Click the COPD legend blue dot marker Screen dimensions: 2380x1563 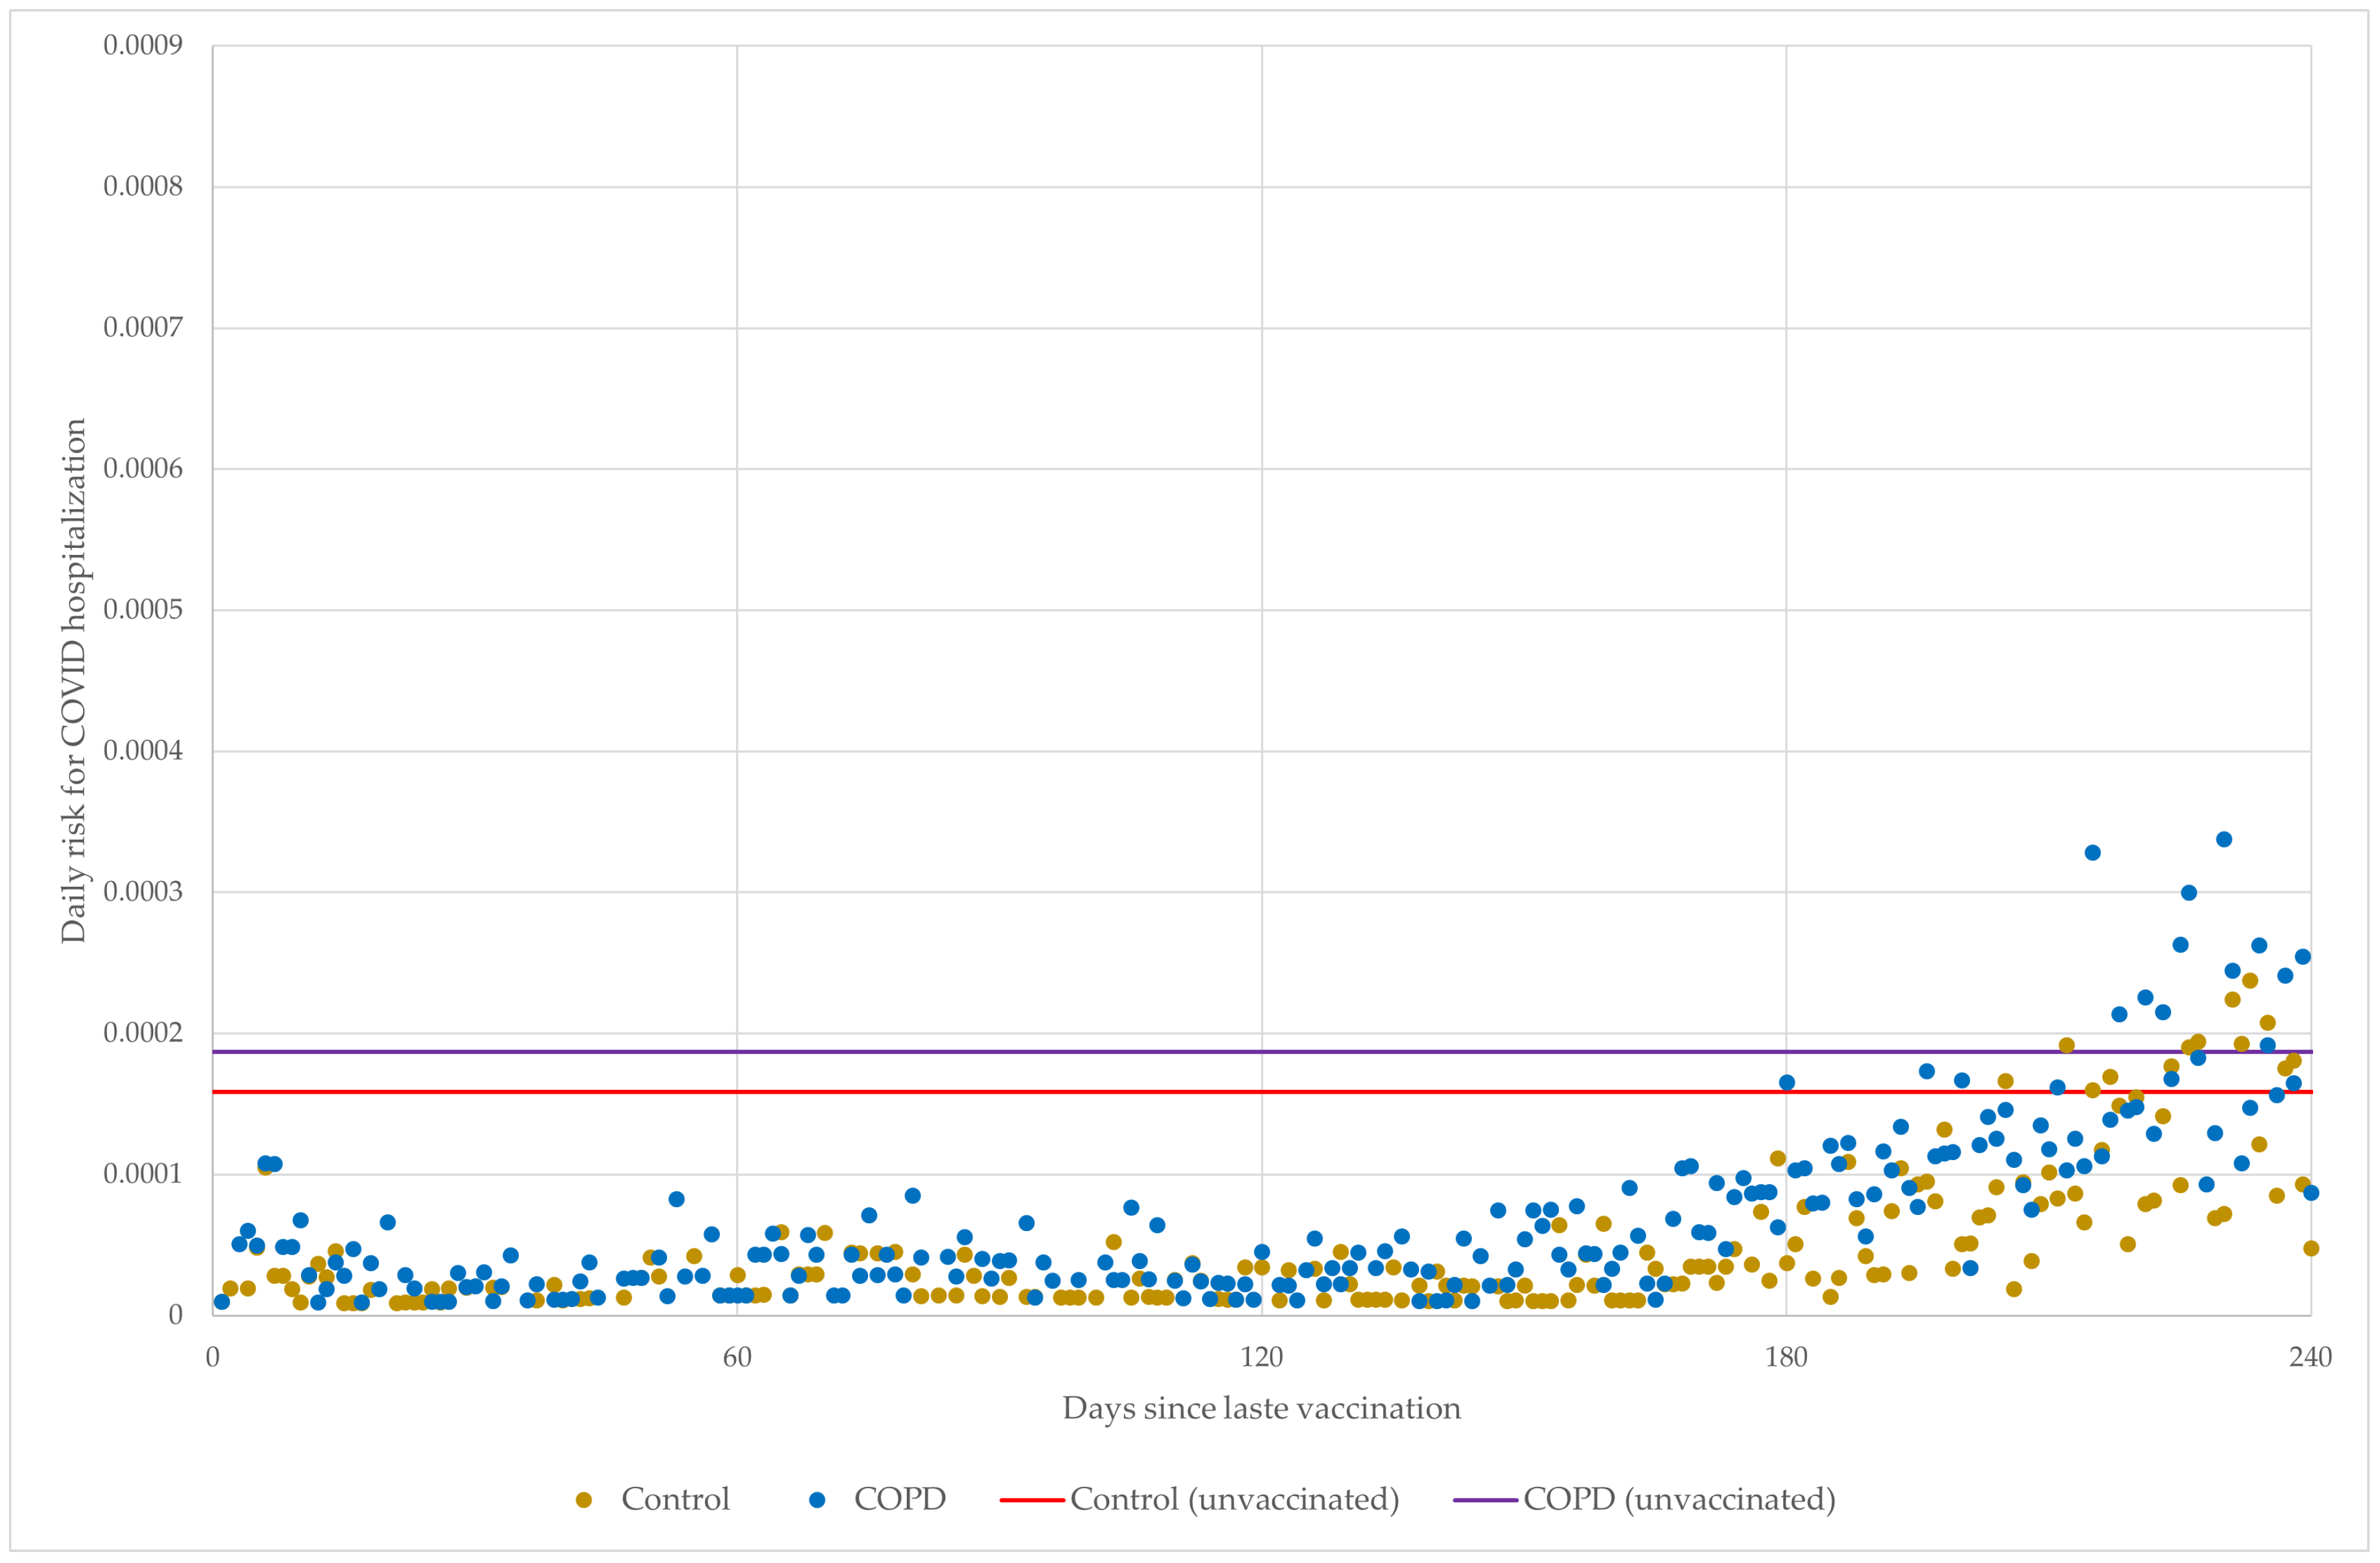817,1499
